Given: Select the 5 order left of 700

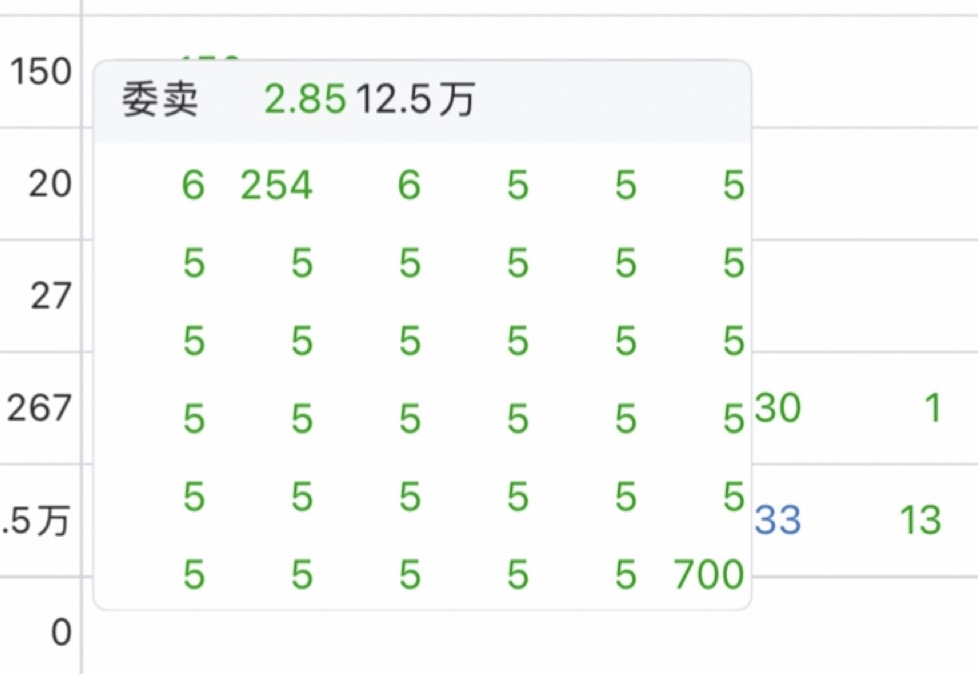Looking at the screenshot, I should [626, 575].
